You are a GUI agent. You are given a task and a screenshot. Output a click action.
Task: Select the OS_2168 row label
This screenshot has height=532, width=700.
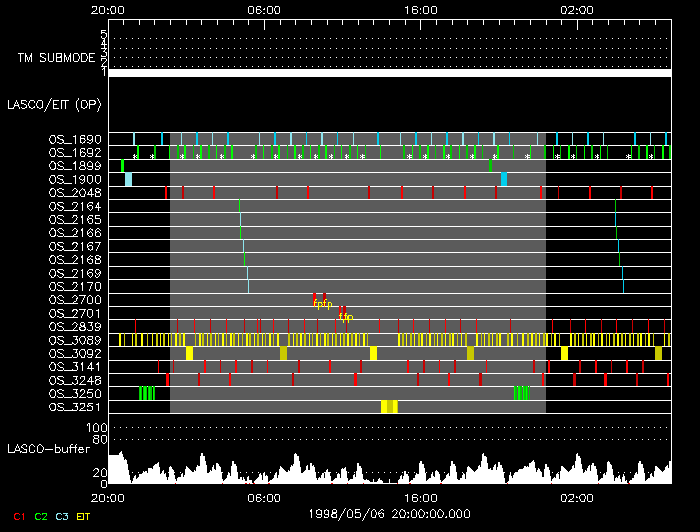(x=75, y=260)
